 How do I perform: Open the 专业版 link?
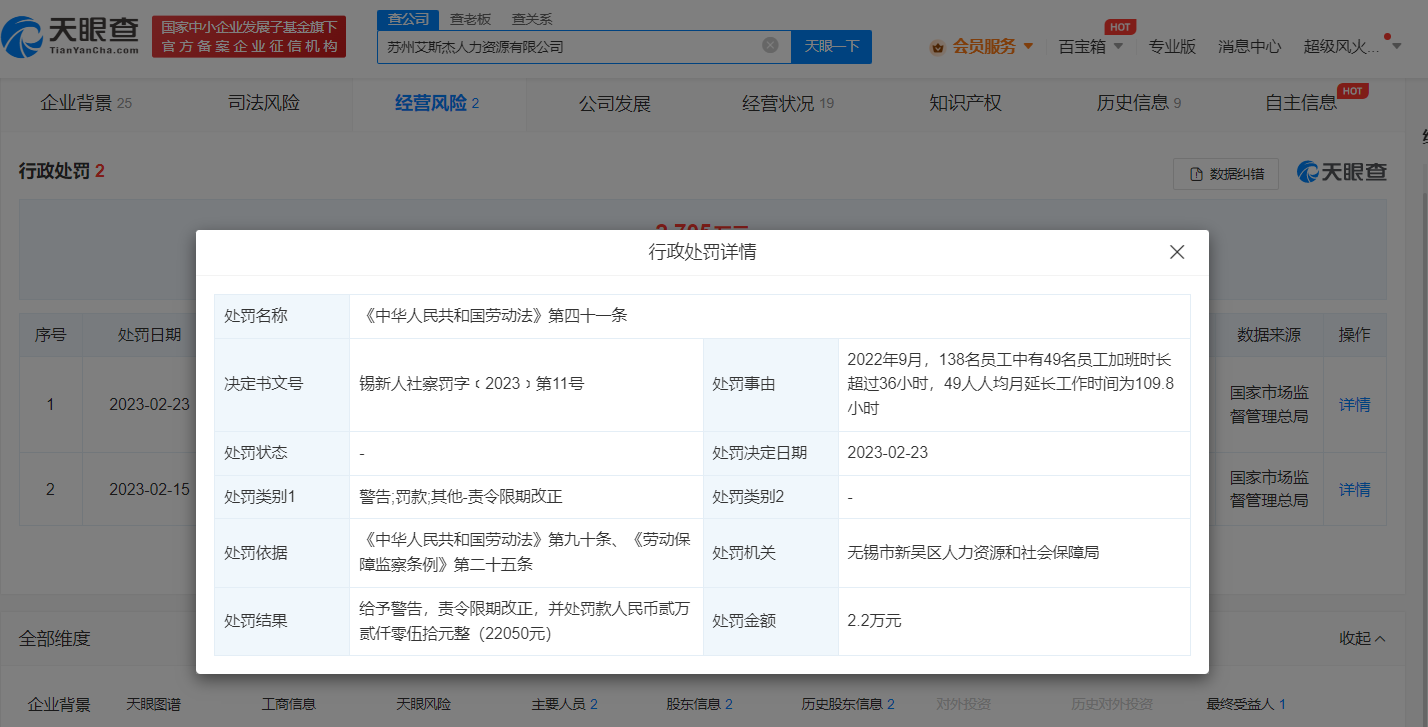point(1172,46)
